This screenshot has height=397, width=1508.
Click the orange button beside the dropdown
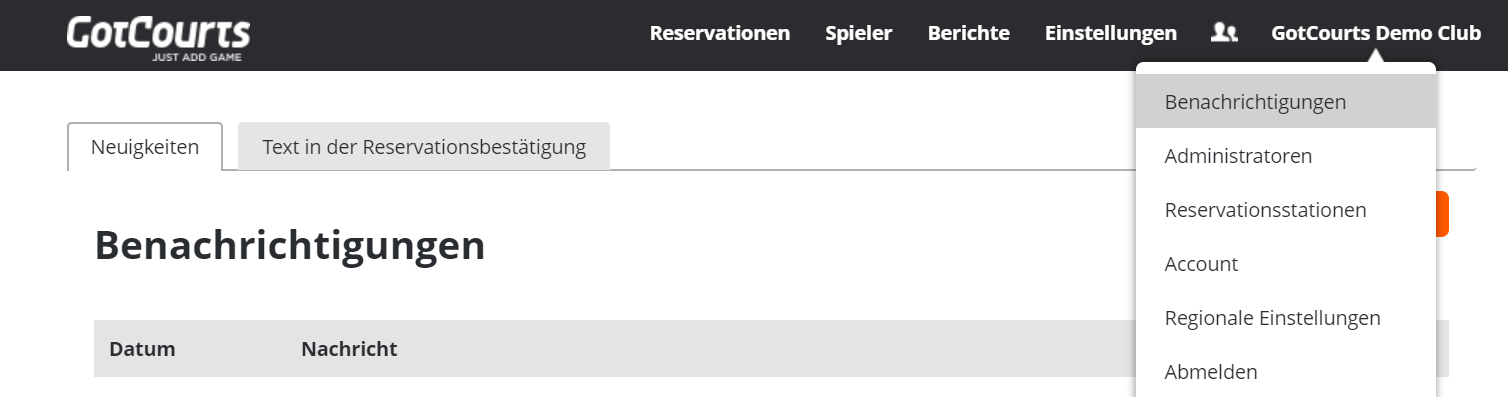[x=1443, y=214]
